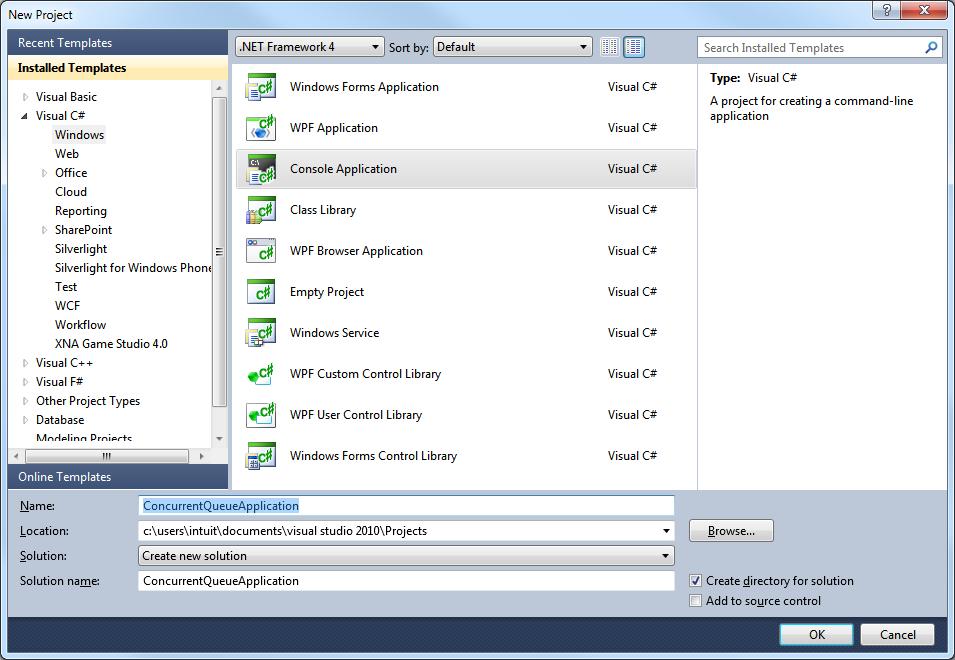Expand the Office node arrow
The width and height of the screenshot is (955, 660).
(44, 173)
